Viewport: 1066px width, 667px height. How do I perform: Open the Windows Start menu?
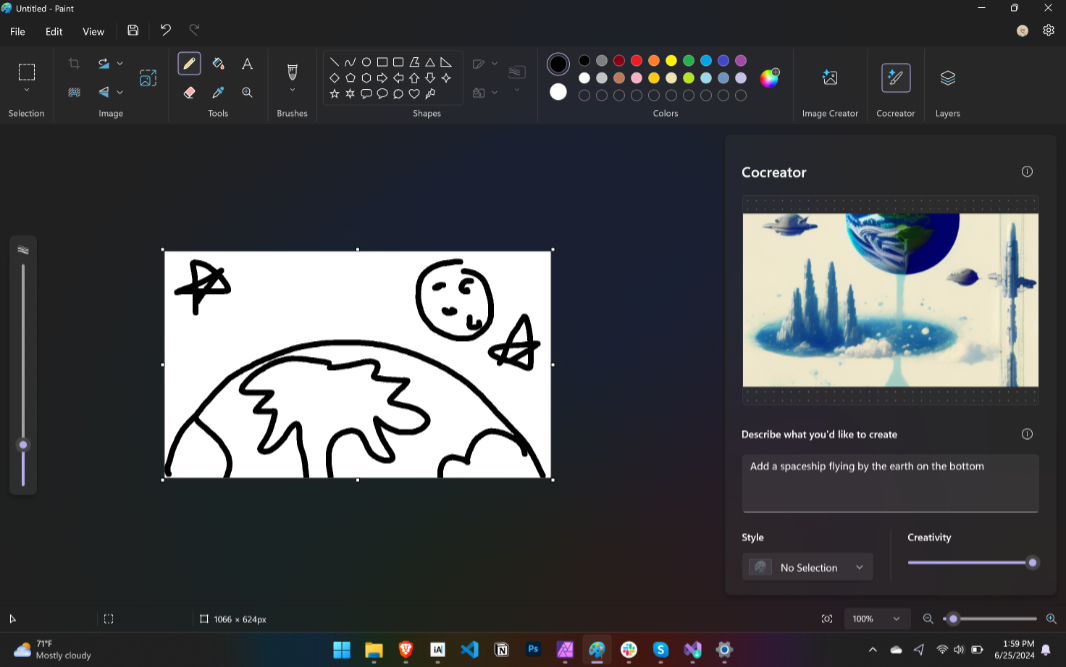click(x=342, y=650)
